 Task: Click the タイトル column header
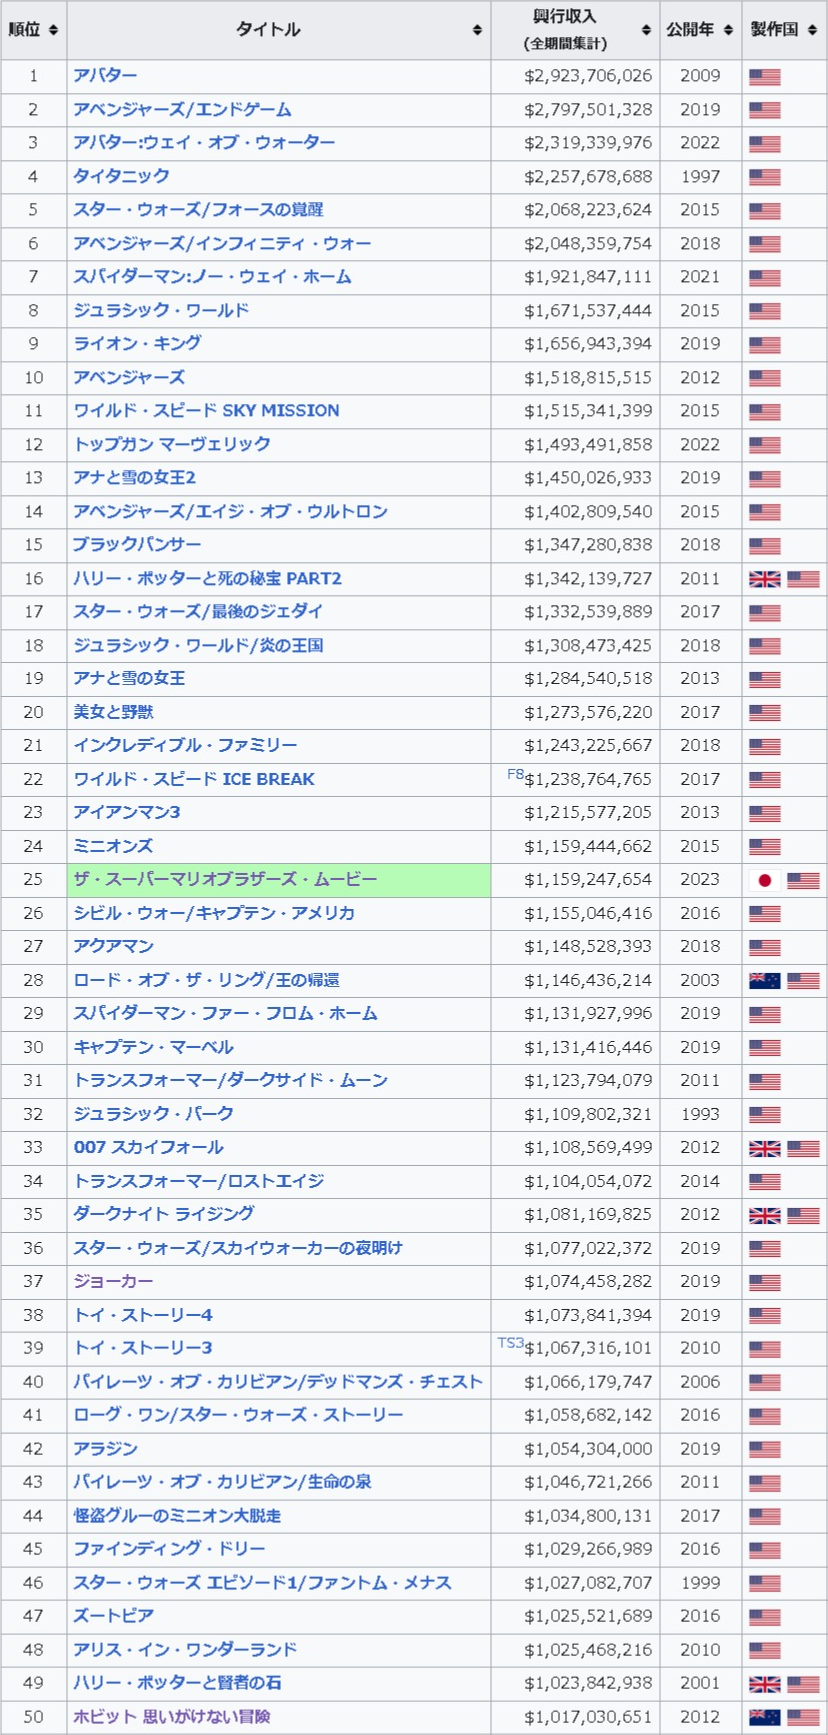pos(279,30)
